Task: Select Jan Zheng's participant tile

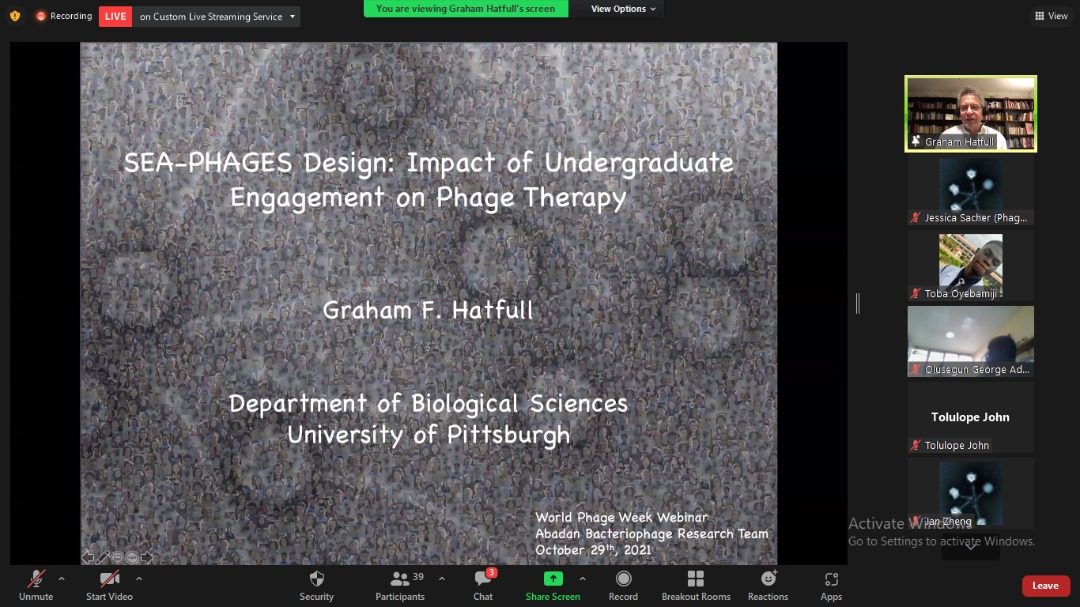Action: (x=970, y=493)
